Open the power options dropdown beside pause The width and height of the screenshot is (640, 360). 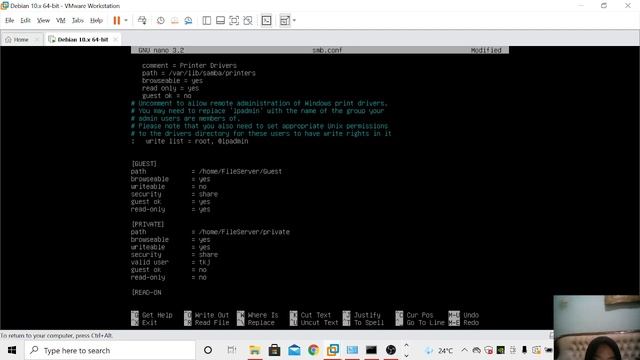tap(126, 20)
